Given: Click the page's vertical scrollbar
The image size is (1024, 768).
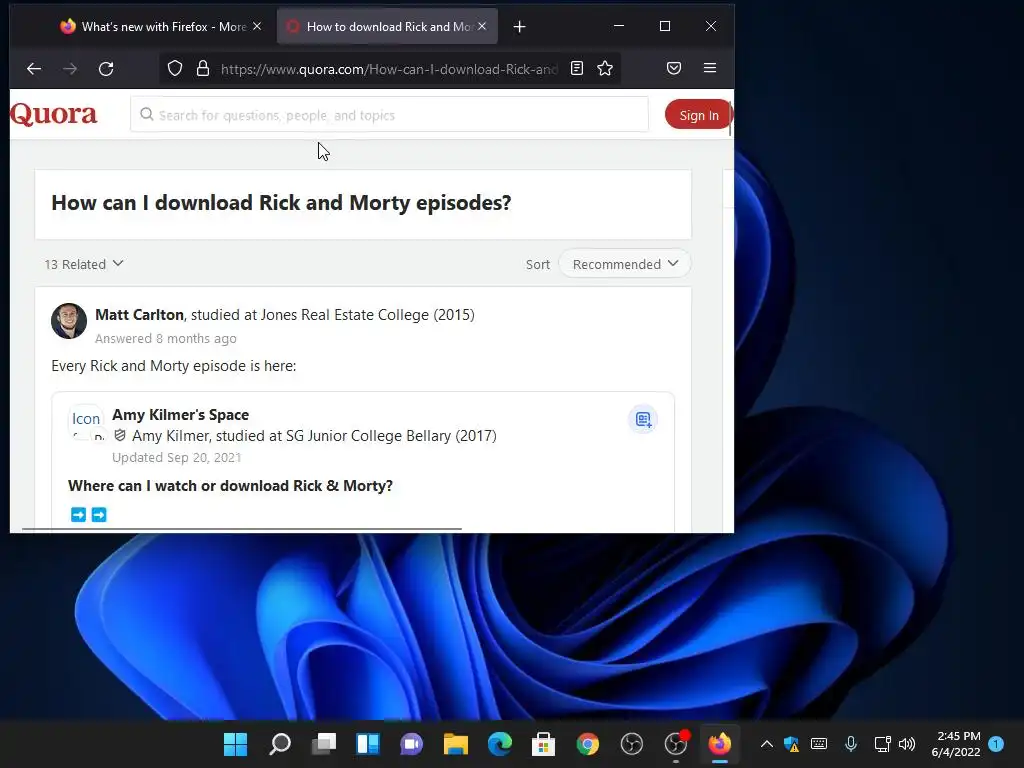Looking at the screenshot, I should pyautogui.click(x=729, y=118).
